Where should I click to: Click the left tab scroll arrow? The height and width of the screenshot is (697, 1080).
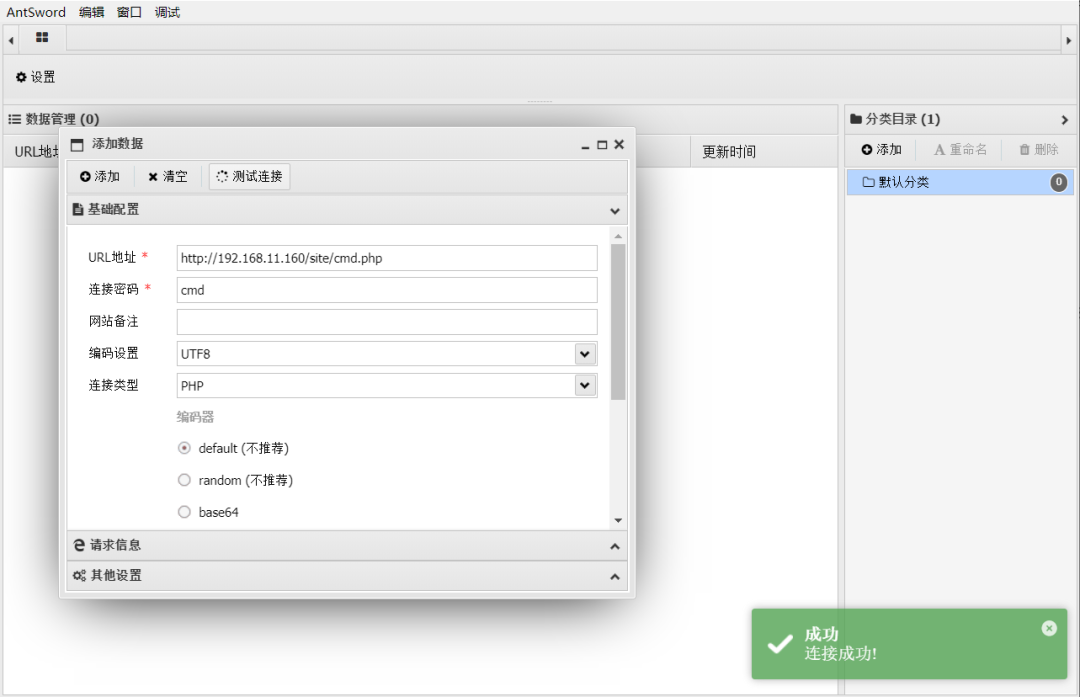(x=10, y=41)
